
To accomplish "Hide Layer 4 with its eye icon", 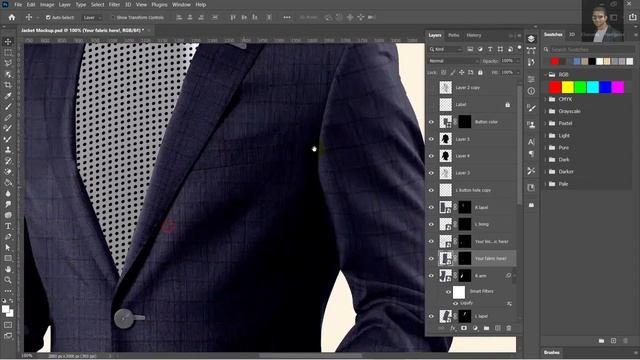I will coord(431,156).
